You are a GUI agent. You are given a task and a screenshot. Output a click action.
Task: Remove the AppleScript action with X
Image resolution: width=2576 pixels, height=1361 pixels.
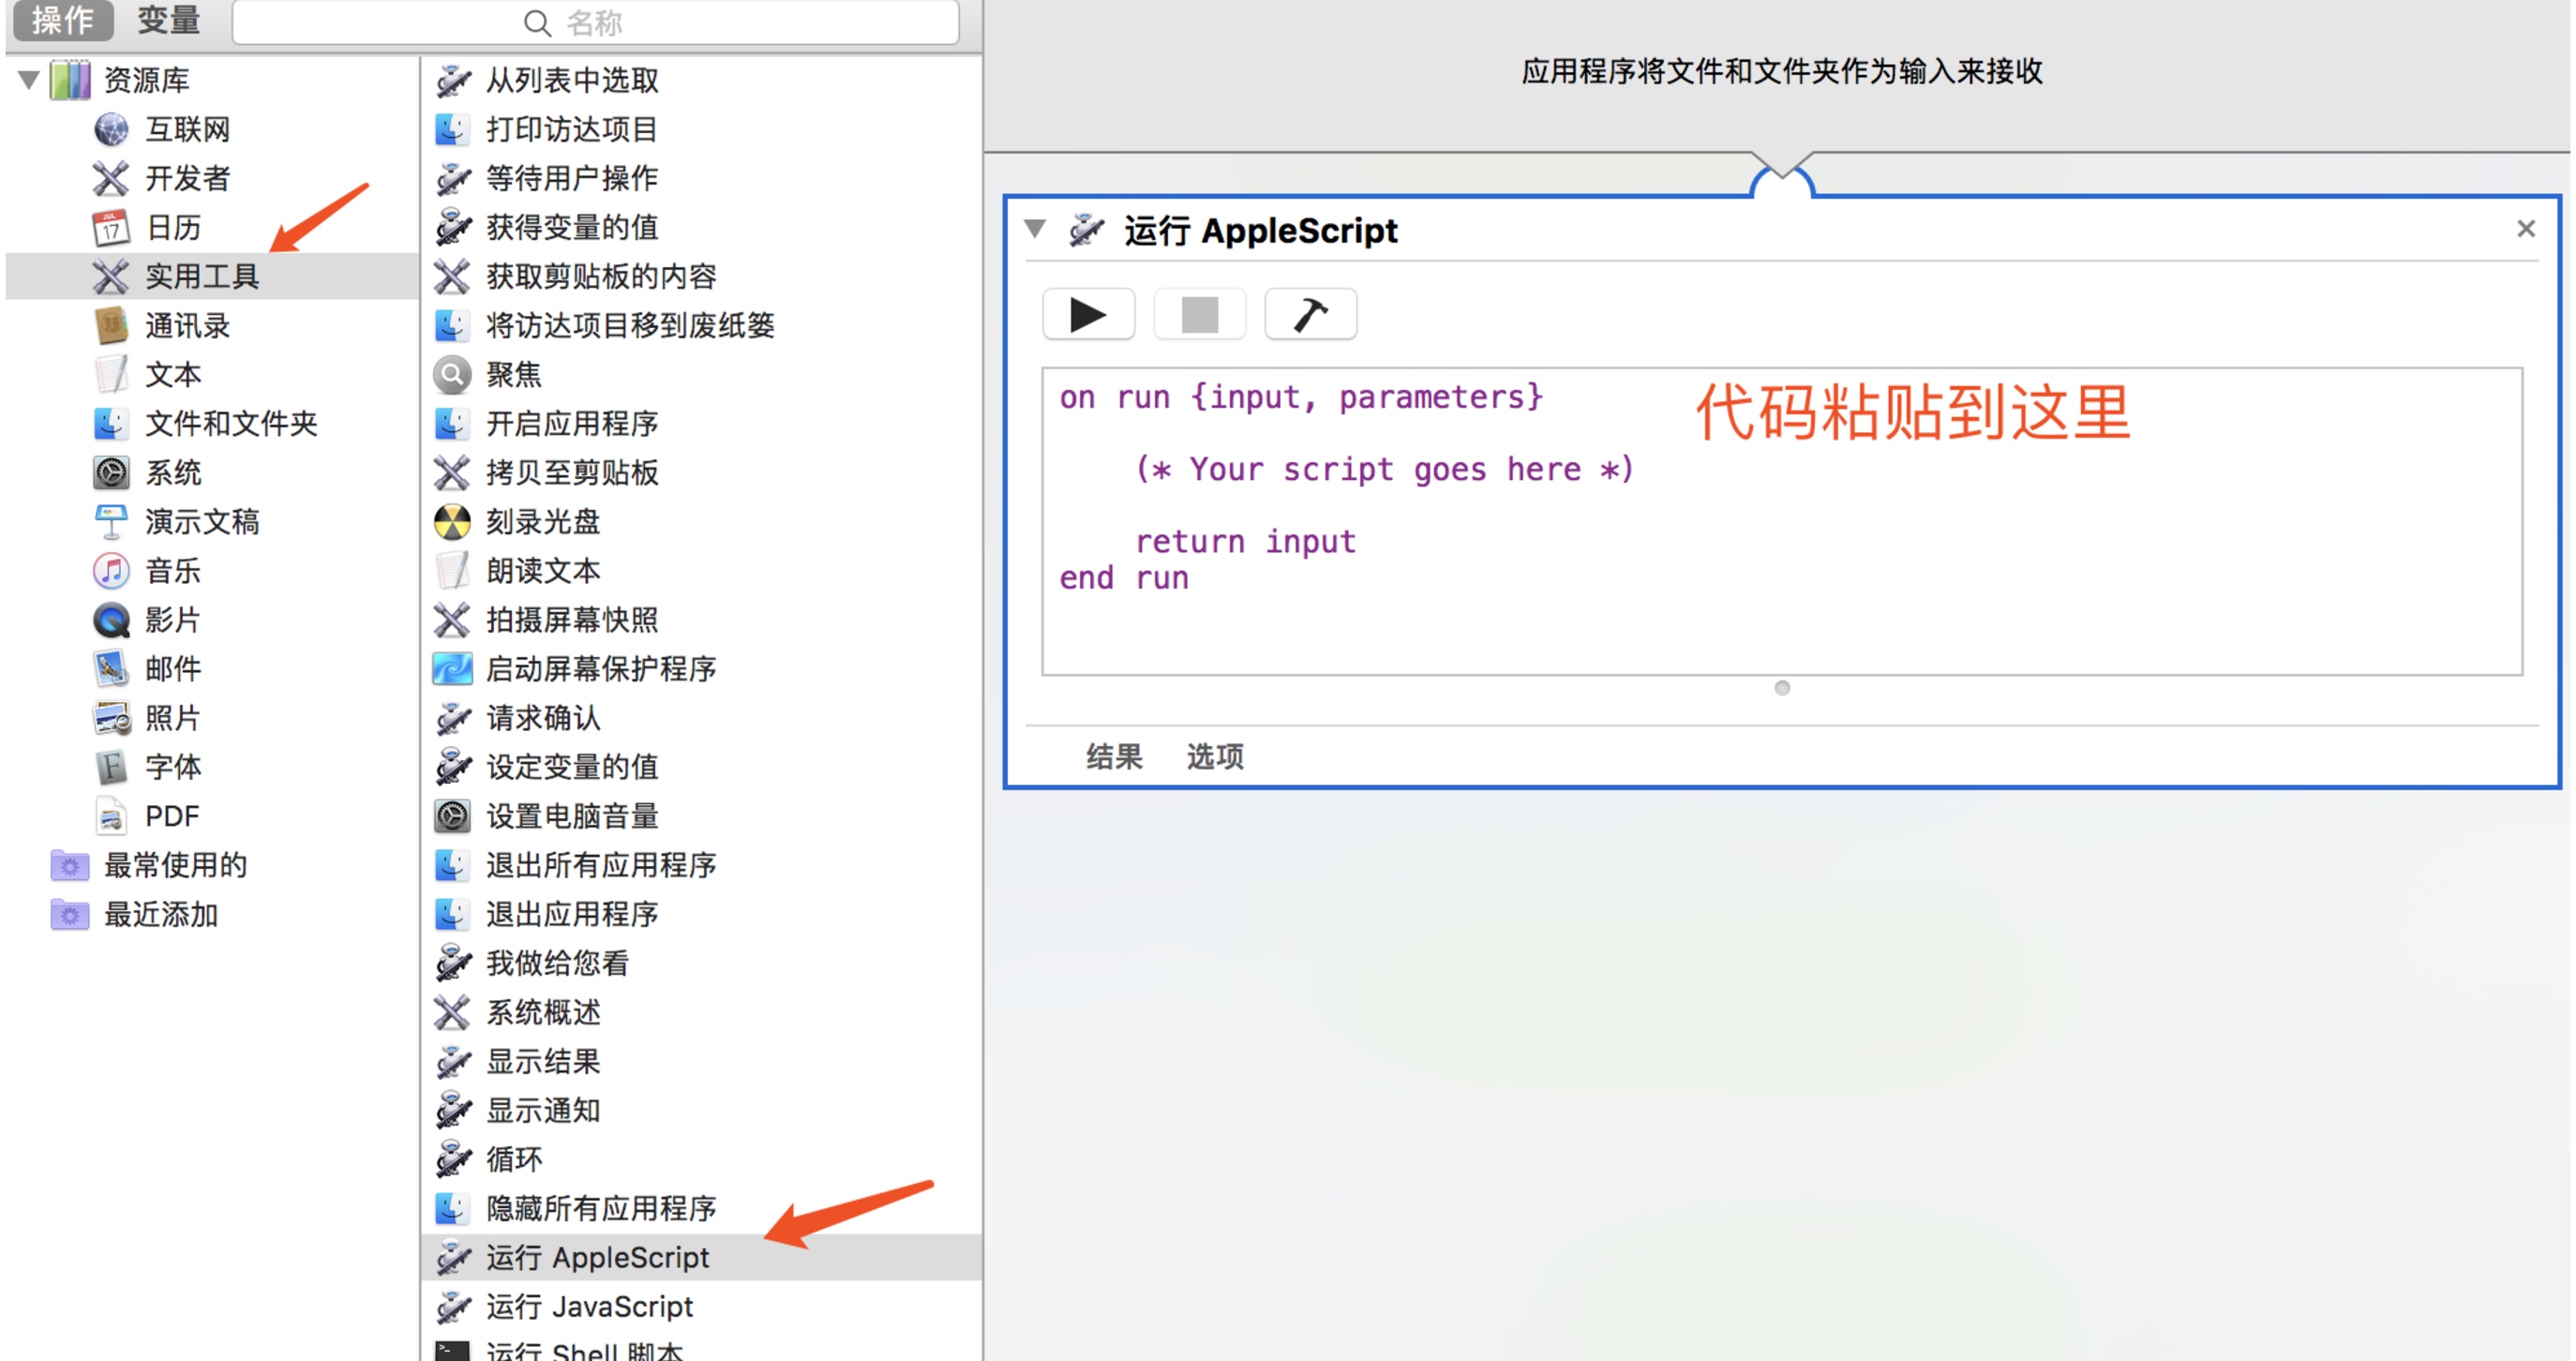point(2525,229)
